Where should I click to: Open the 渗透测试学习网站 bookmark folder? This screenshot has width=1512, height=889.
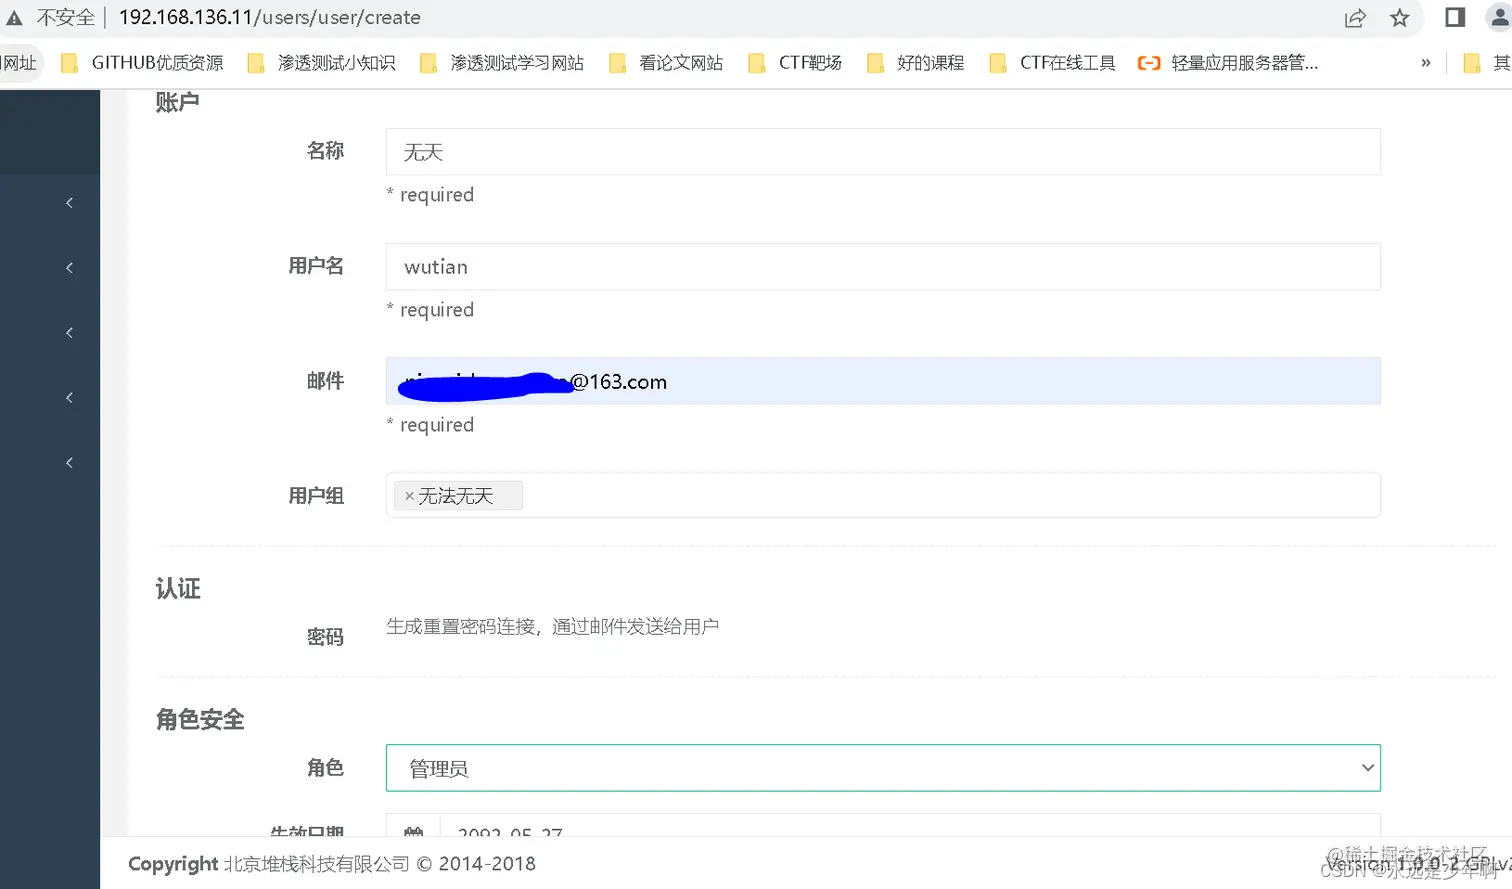click(502, 63)
